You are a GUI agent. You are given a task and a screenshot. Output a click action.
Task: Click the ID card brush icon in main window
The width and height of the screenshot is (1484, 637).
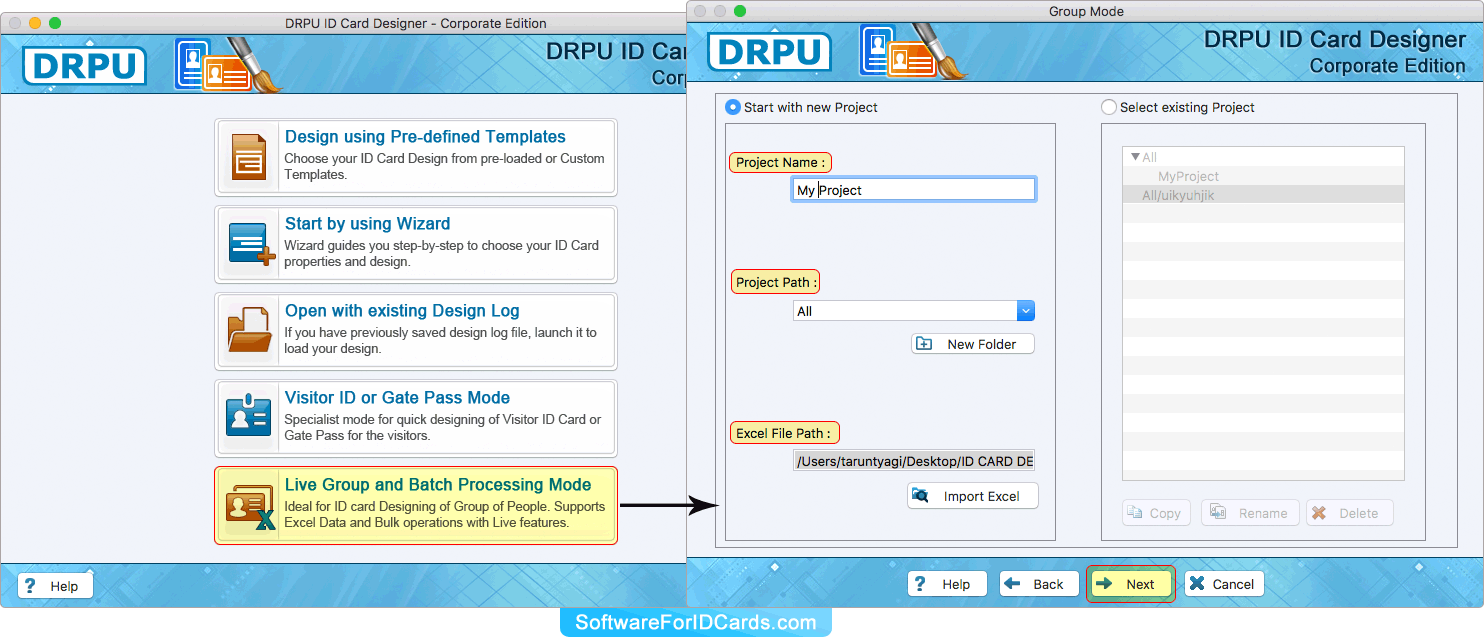point(229,65)
